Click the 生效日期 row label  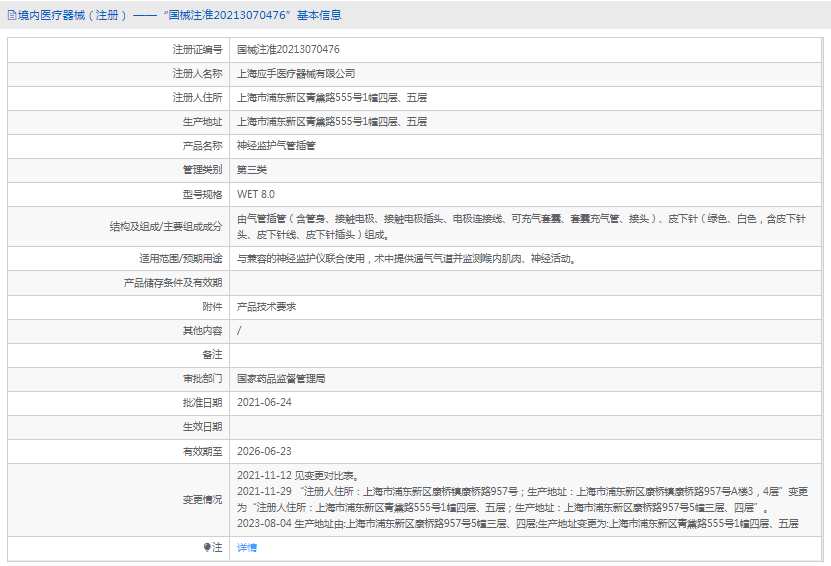[202, 427]
